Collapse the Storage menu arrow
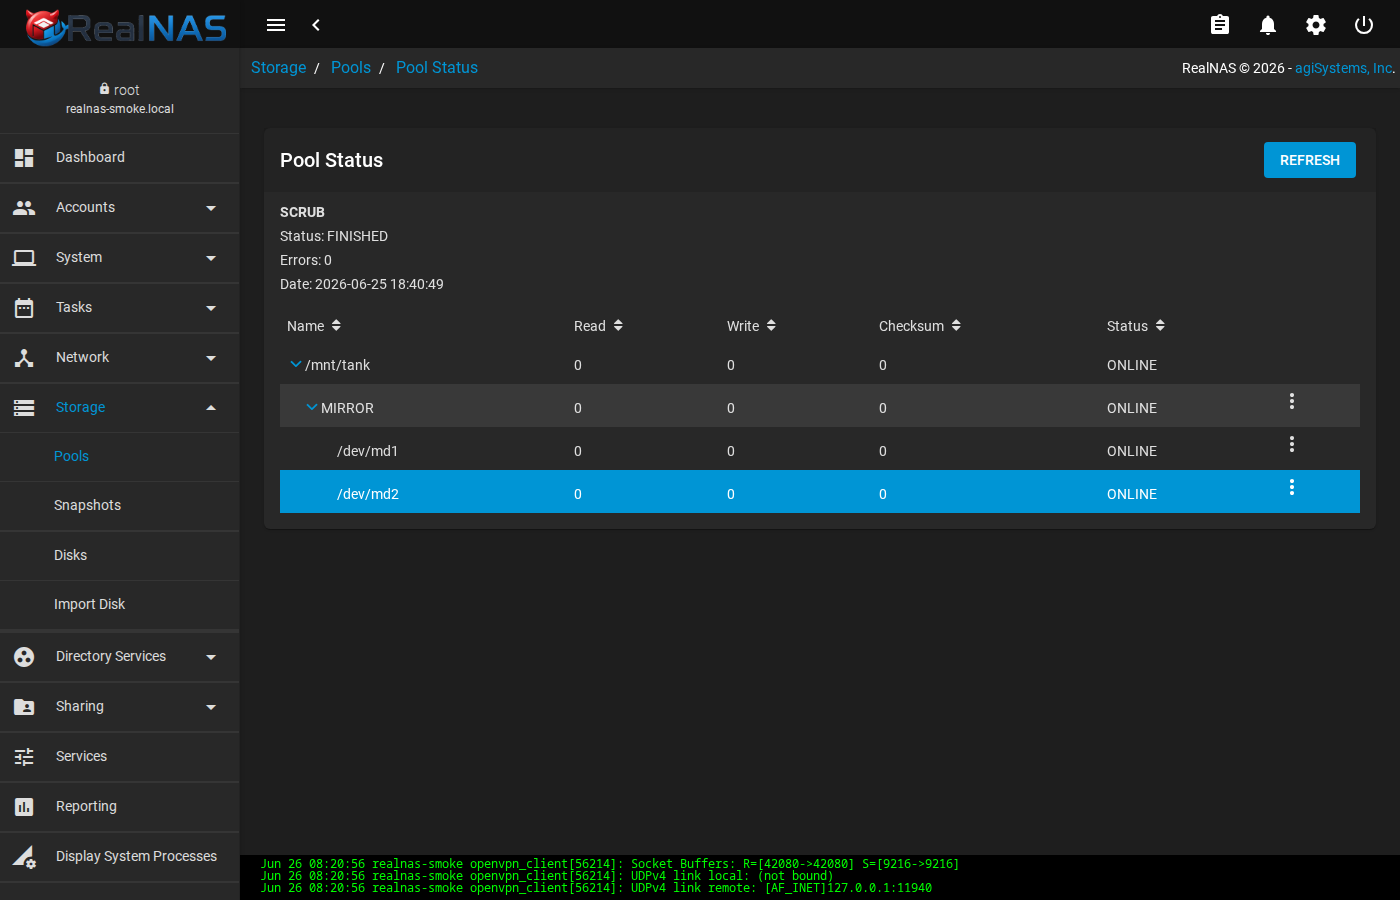The image size is (1400, 900). pos(211,408)
